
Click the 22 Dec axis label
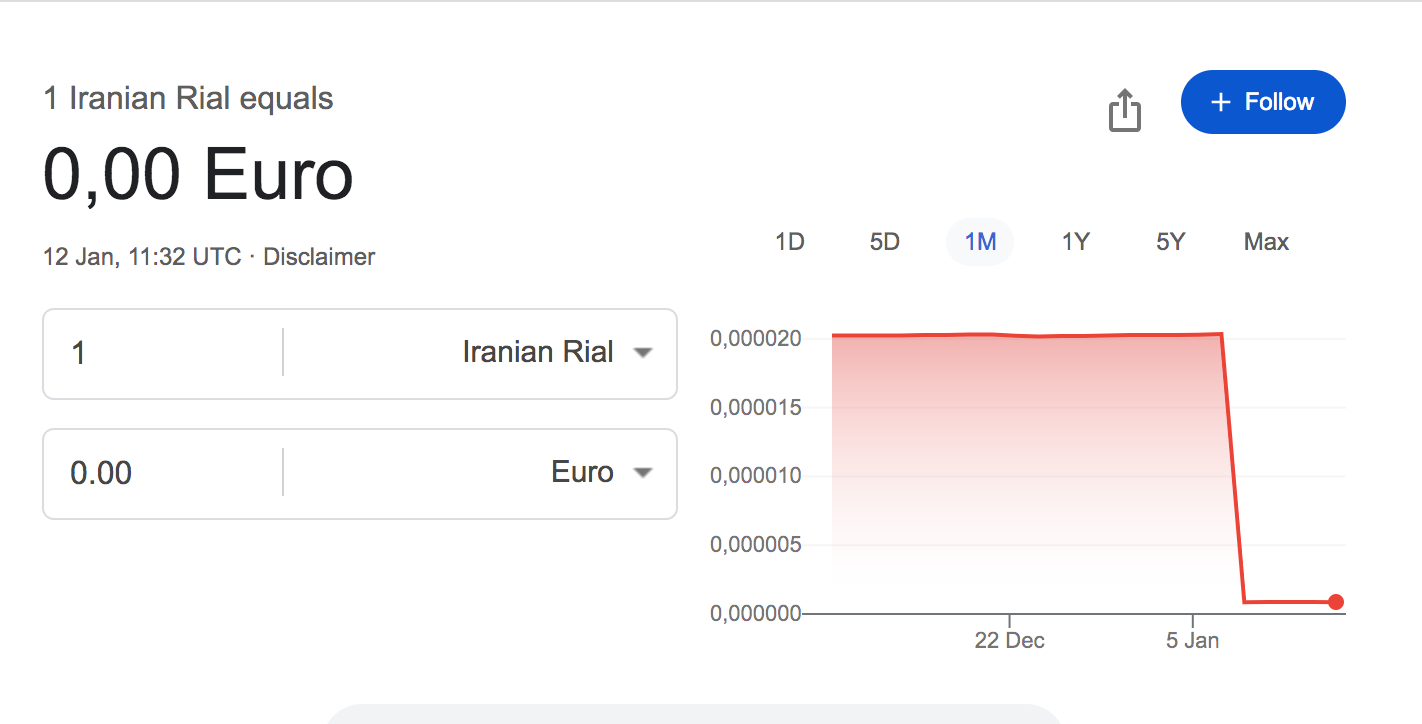1009,641
